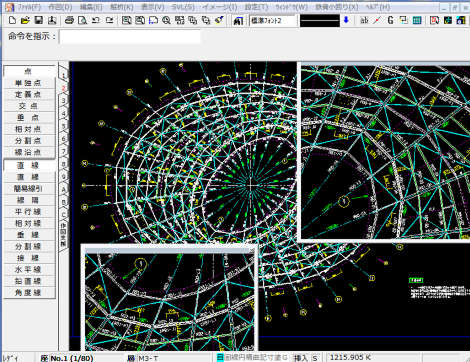Switch to side tab 3

coord(63,101)
